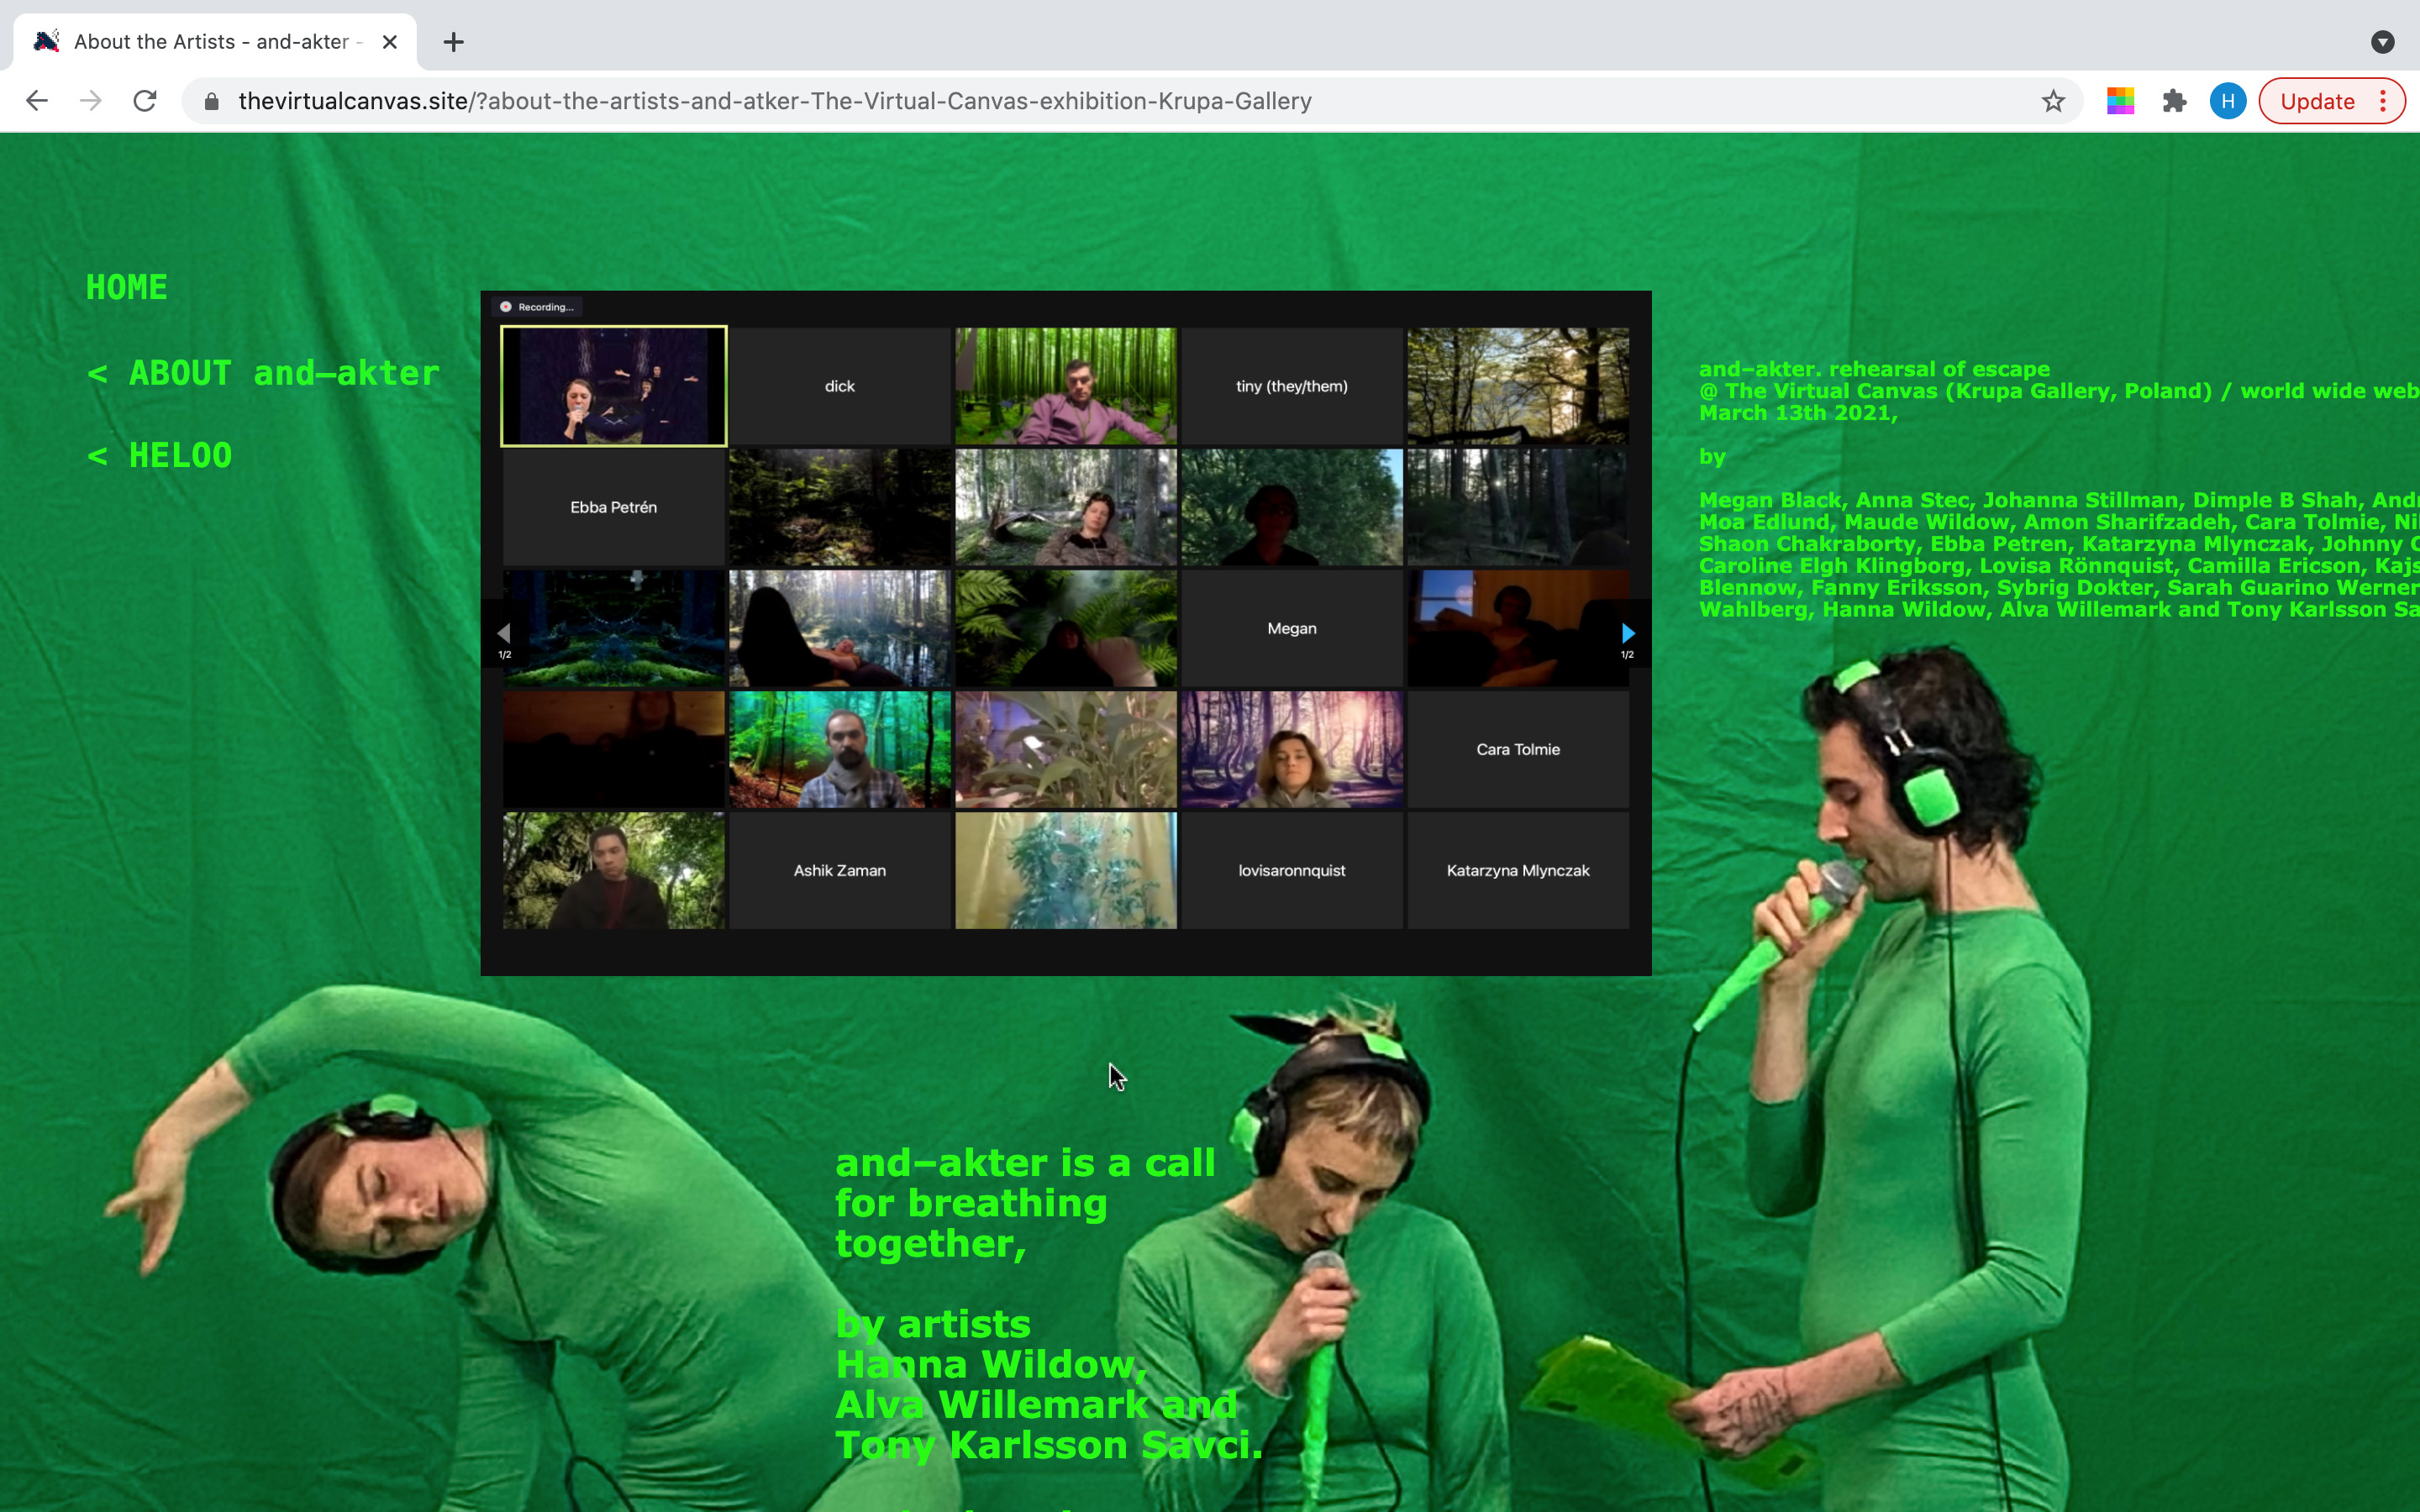This screenshot has height=1512, width=2420.
Task: Open the tab search dropdown arrow
Action: point(2382,42)
